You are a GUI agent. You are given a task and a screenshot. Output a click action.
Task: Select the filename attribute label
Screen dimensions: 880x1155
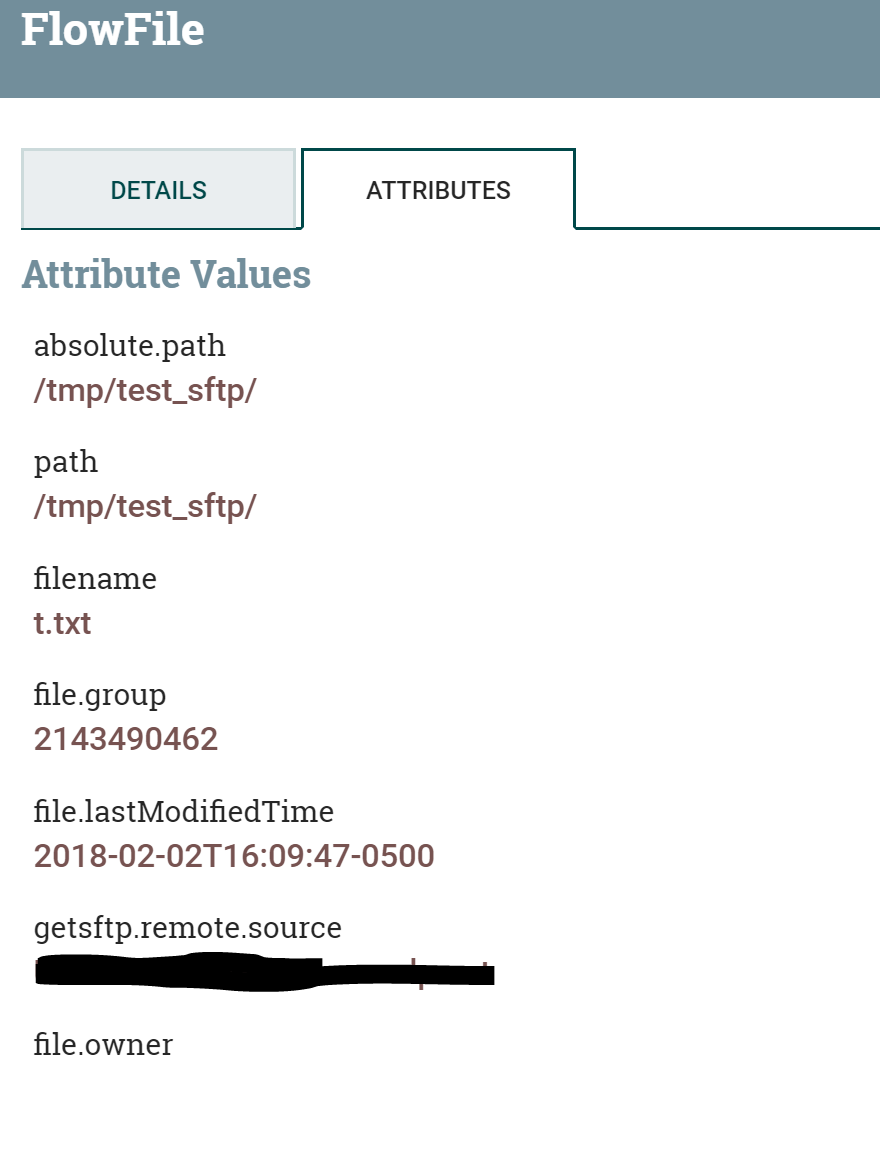(x=95, y=578)
